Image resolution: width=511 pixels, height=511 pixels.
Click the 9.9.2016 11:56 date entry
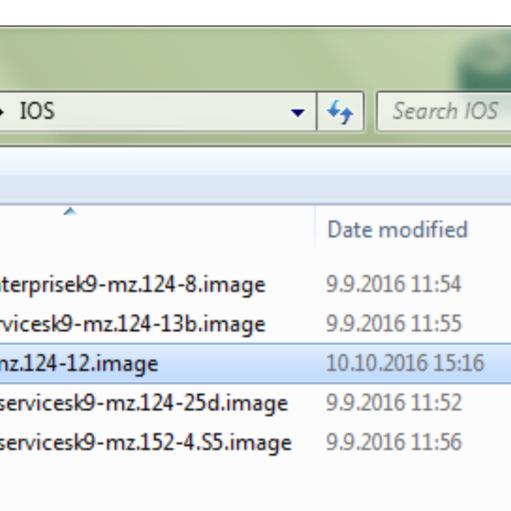tap(394, 442)
